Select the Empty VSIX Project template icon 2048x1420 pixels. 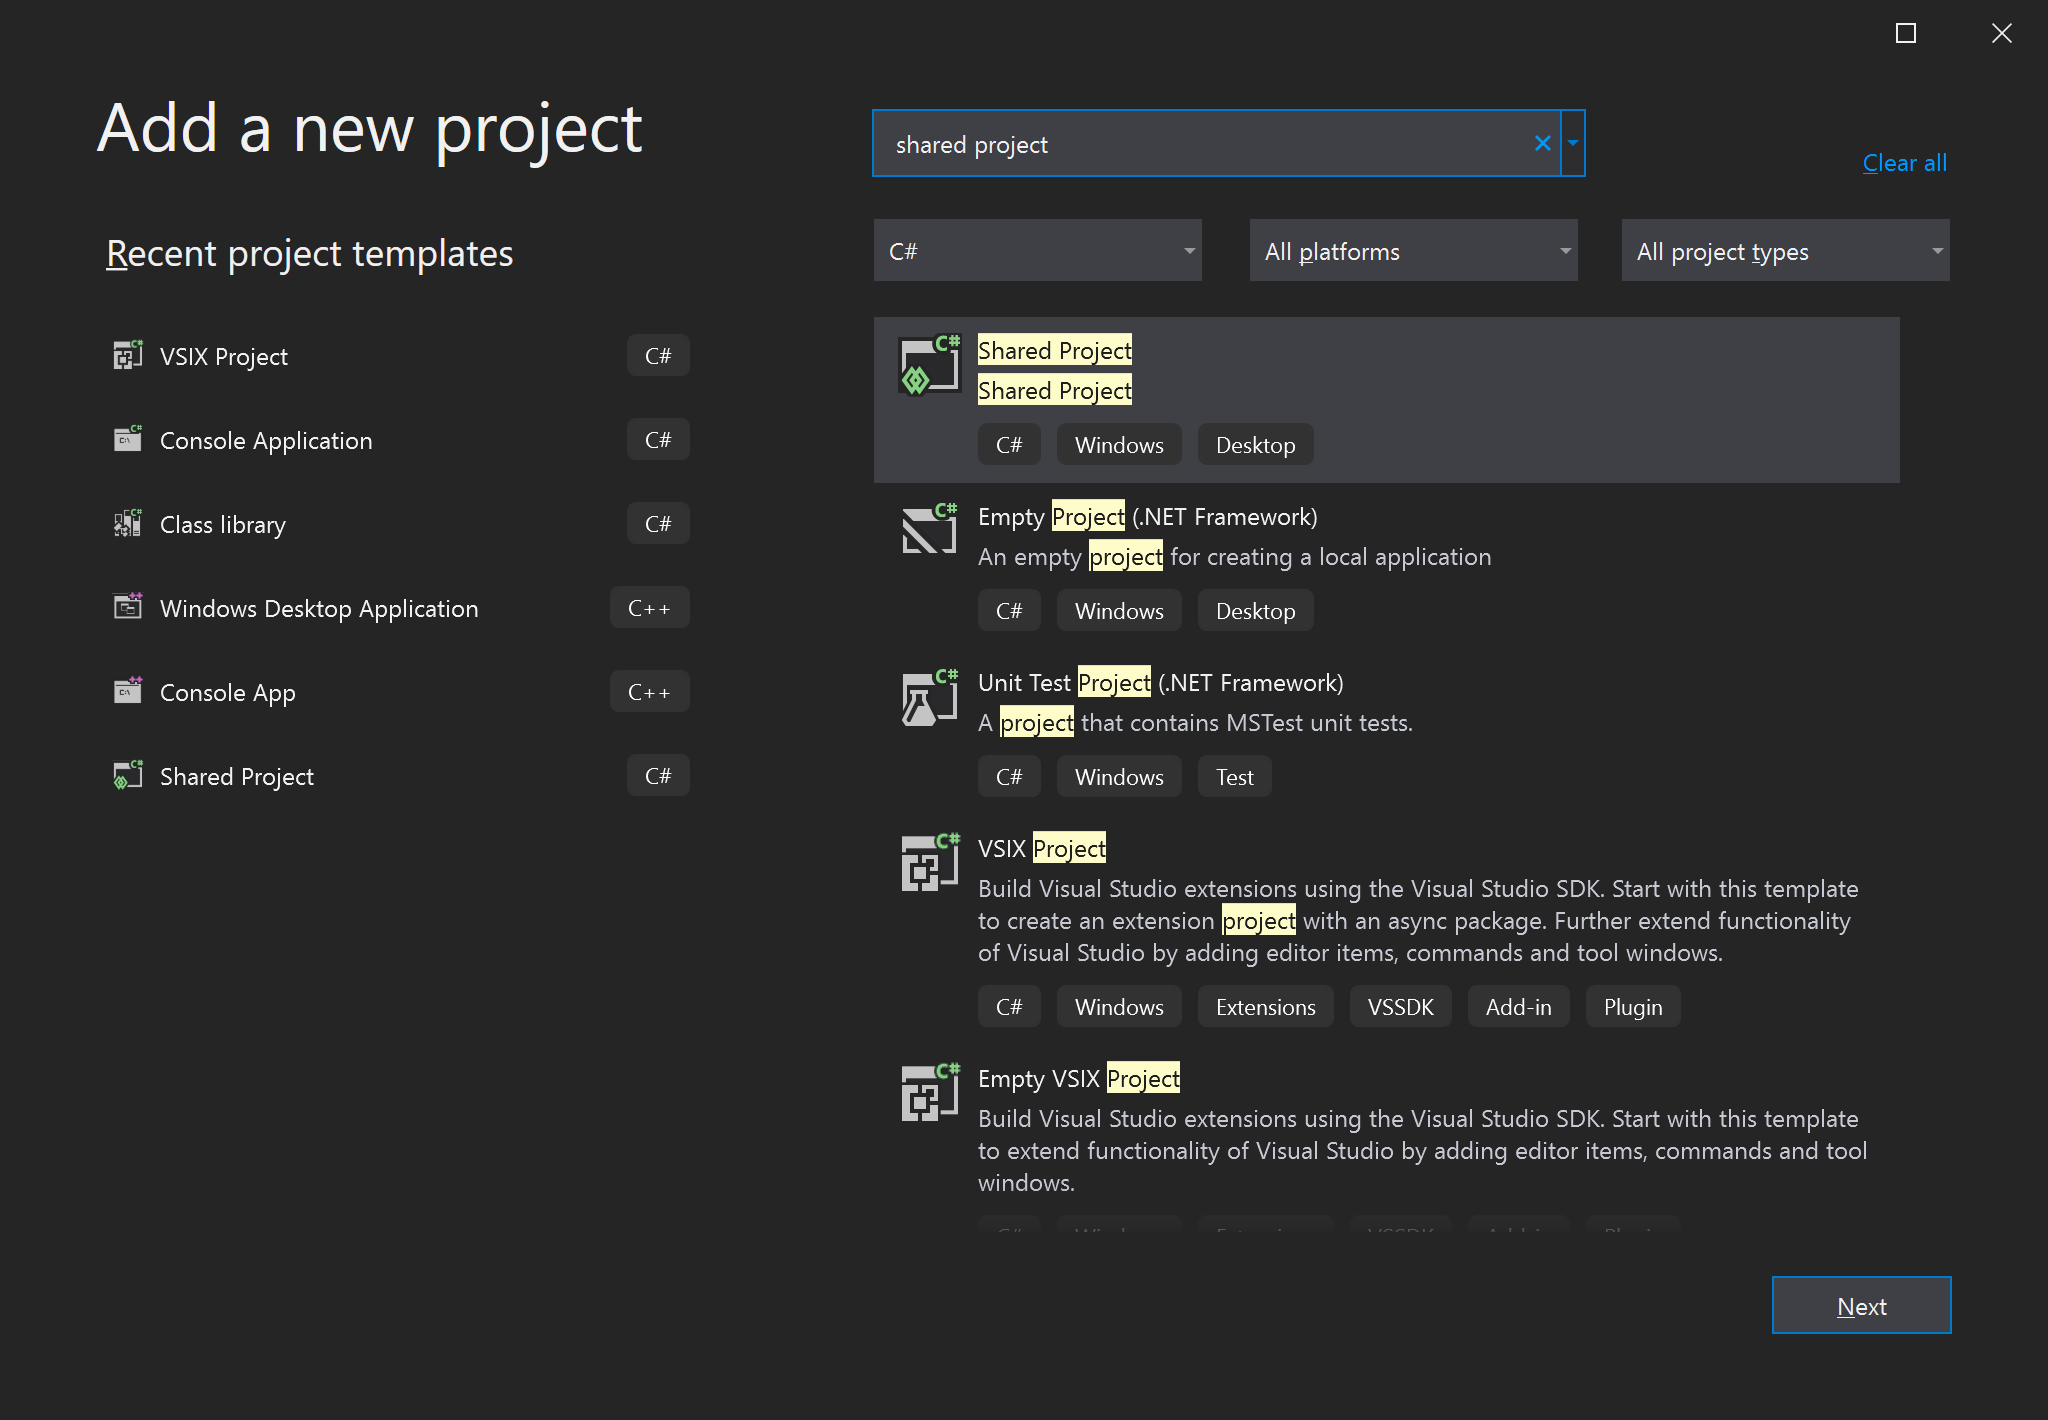(x=928, y=1095)
